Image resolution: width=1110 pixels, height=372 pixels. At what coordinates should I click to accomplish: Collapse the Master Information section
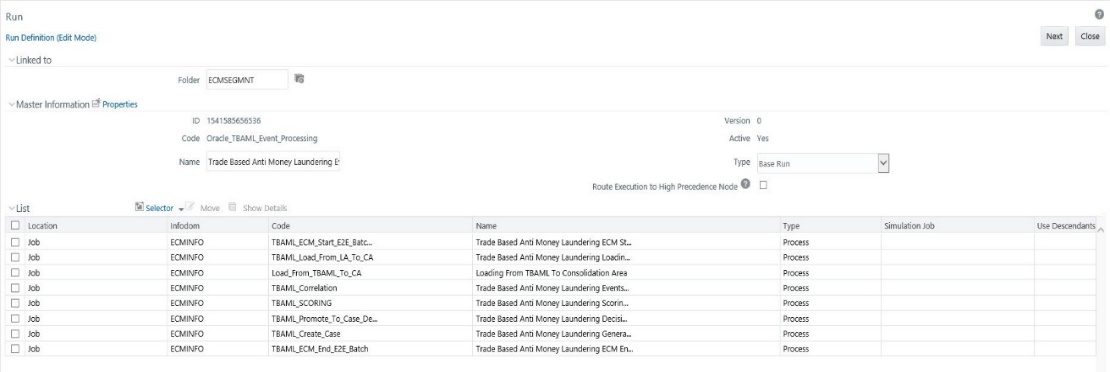click(11, 105)
